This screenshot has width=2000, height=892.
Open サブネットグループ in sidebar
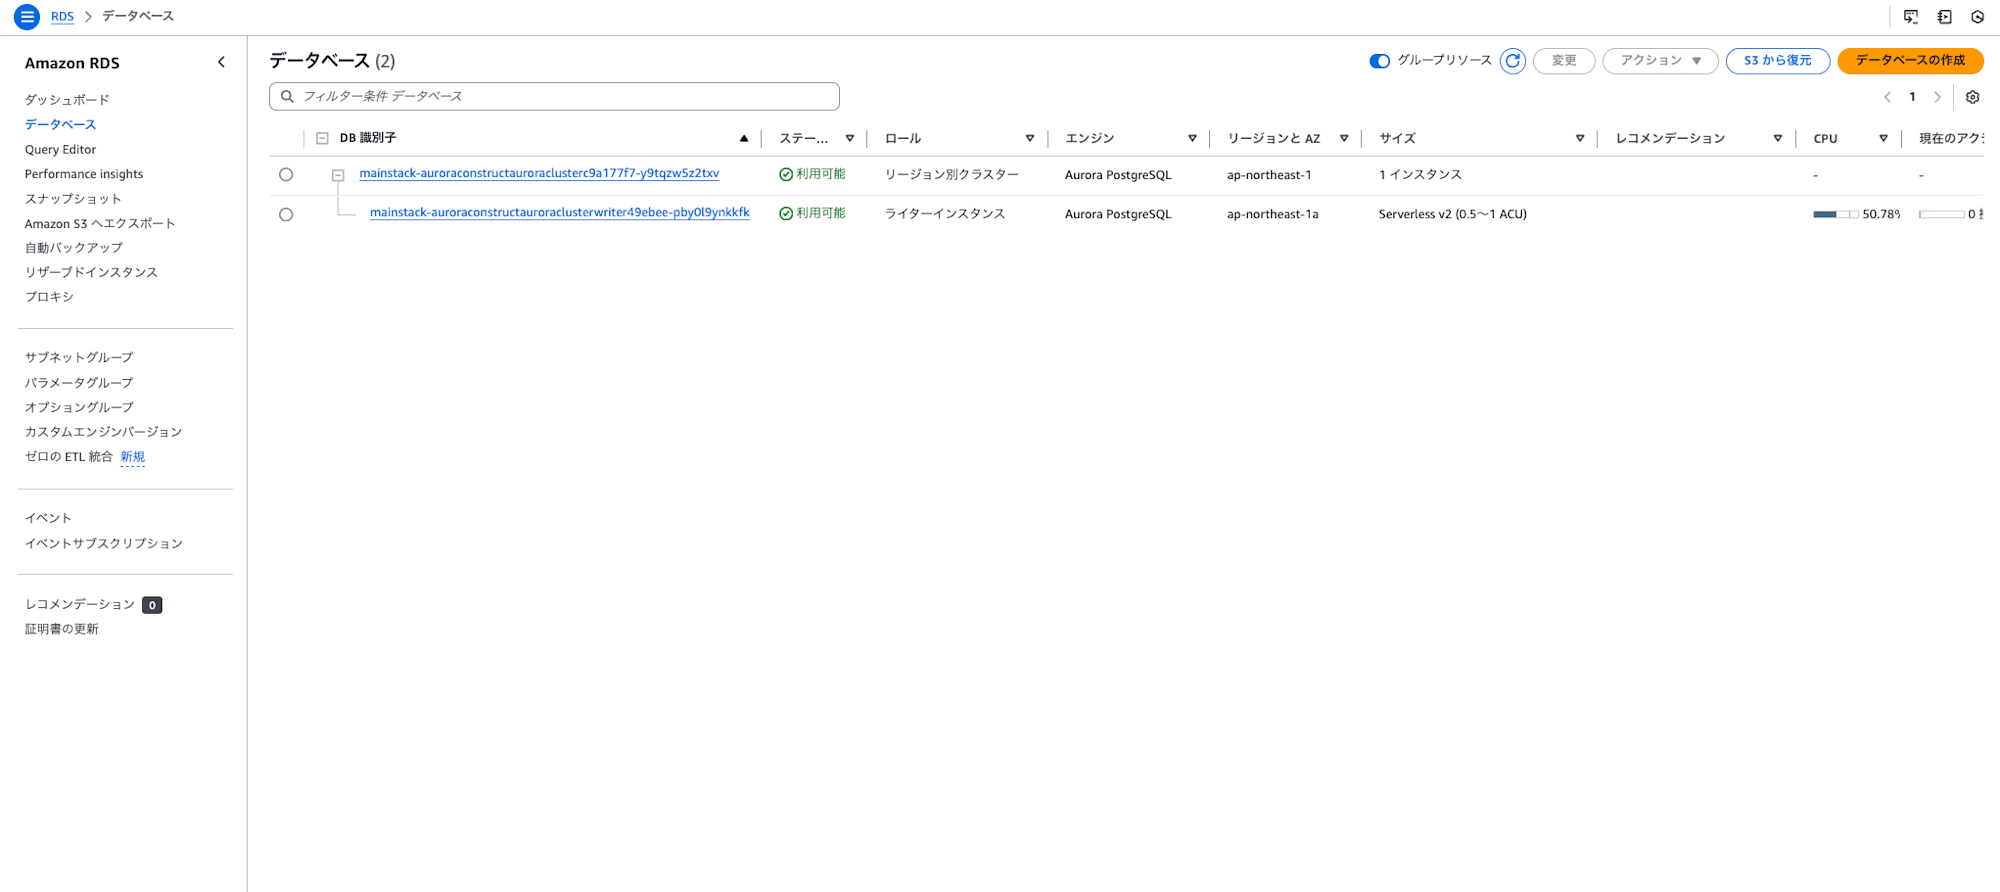click(x=79, y=357)
